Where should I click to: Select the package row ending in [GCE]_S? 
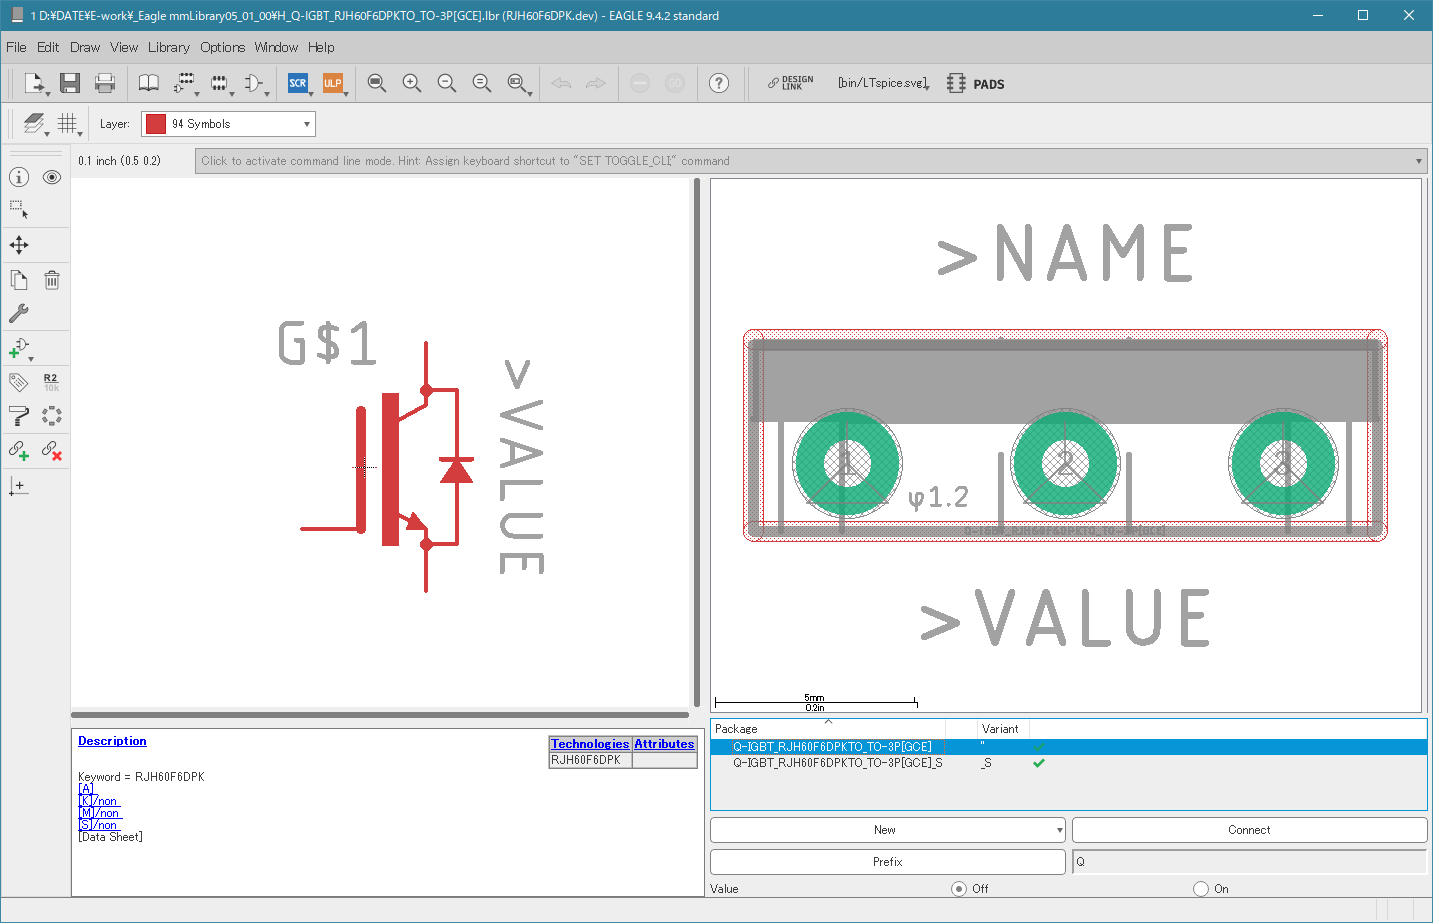[1068, 763]
